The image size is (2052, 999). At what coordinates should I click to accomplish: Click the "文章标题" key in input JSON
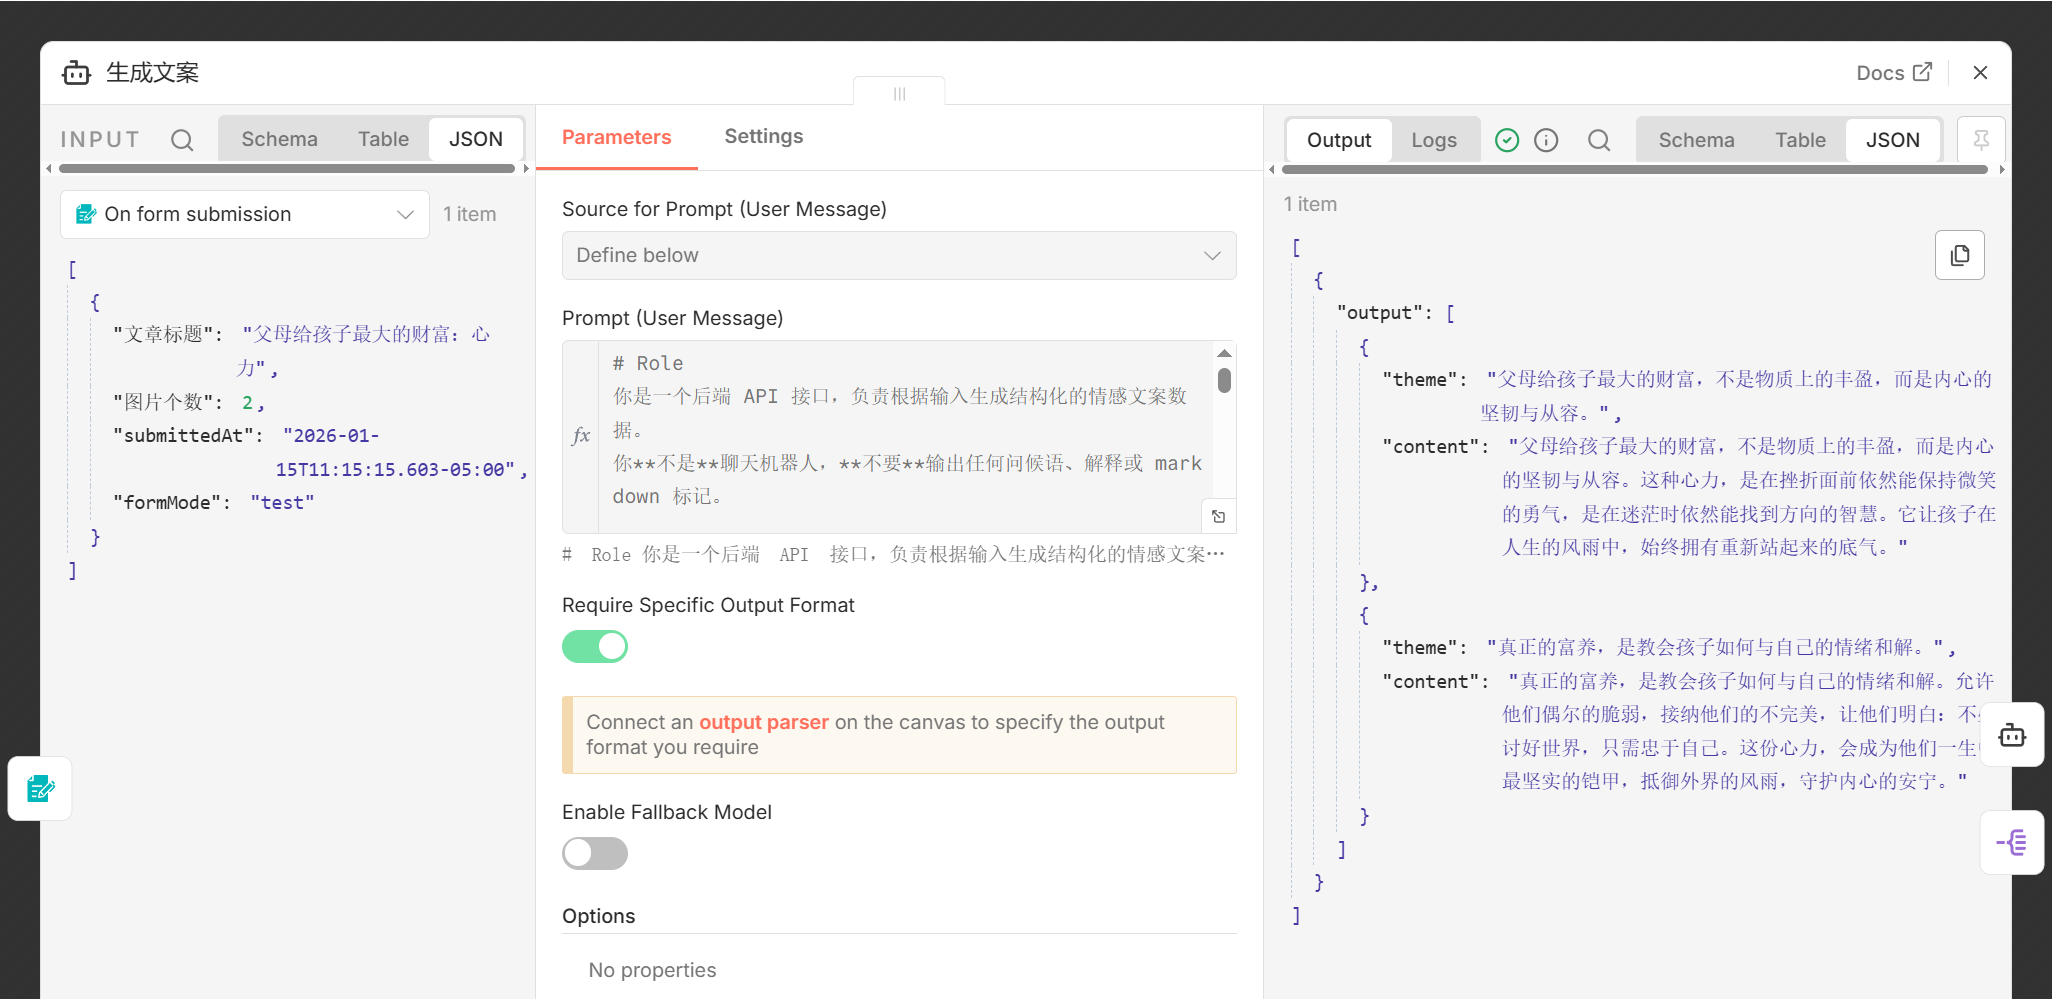[x=163, y=334]
